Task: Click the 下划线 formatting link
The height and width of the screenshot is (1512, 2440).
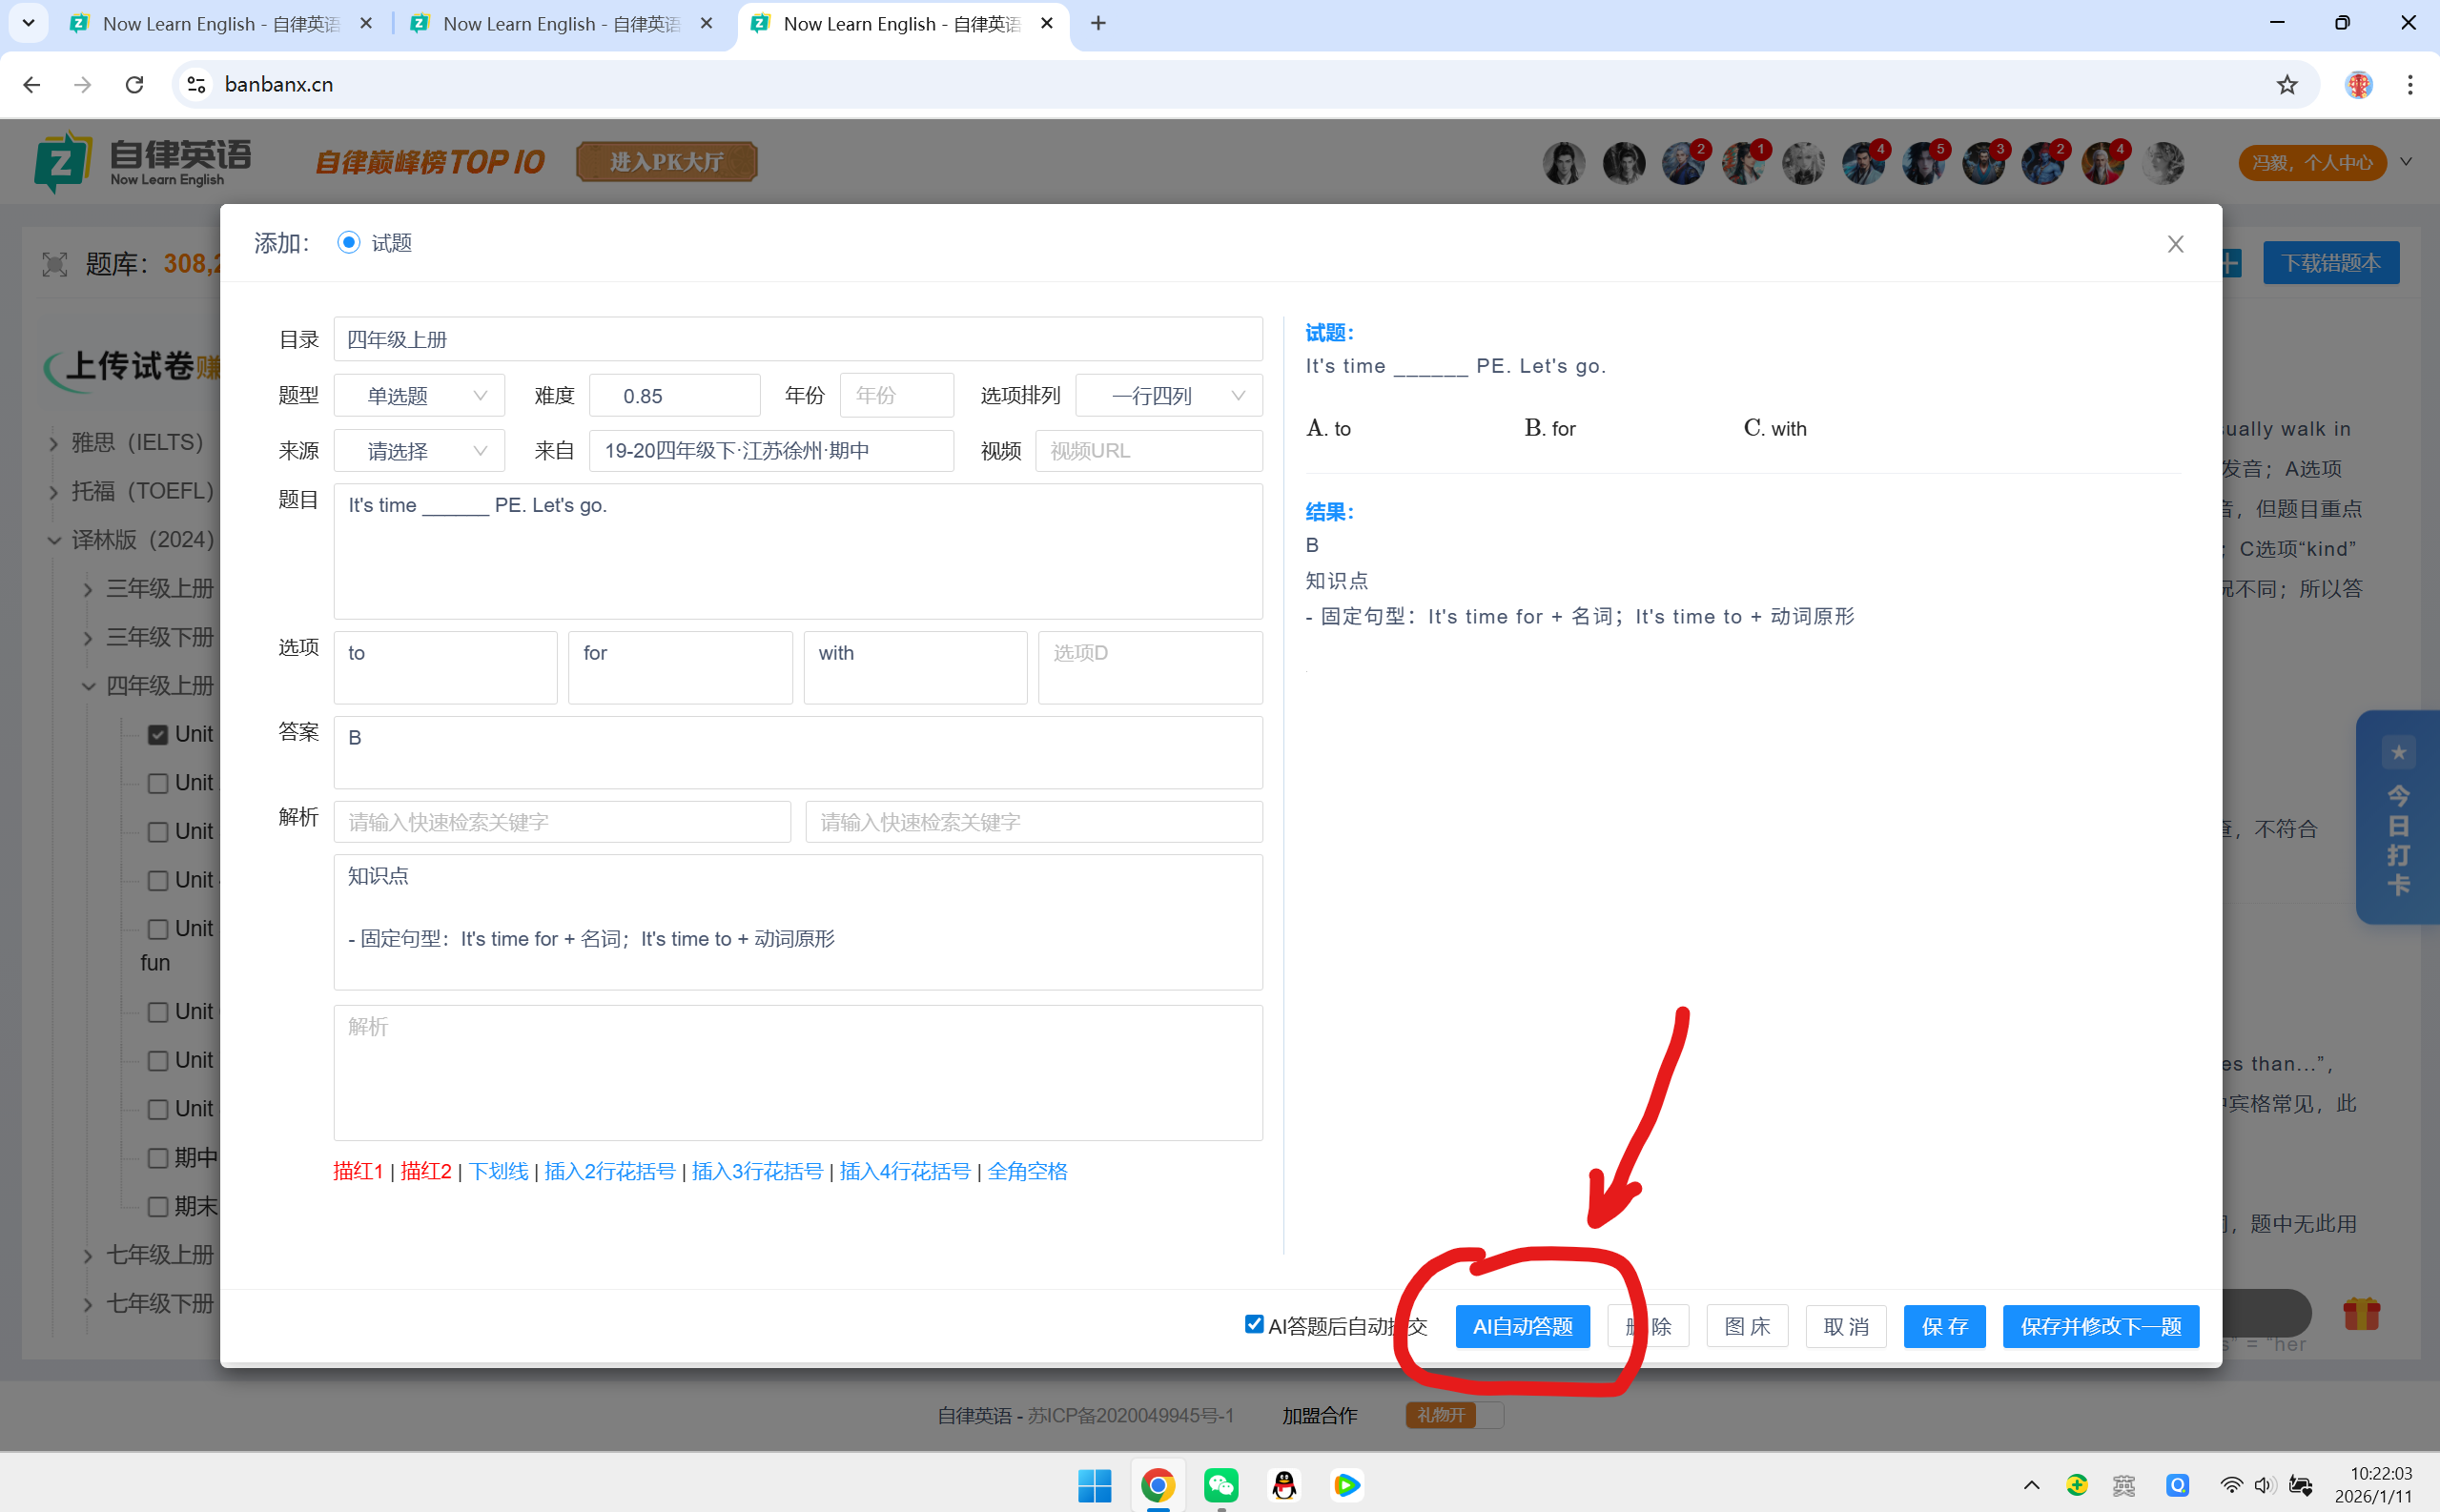Action: [498, 1171]
